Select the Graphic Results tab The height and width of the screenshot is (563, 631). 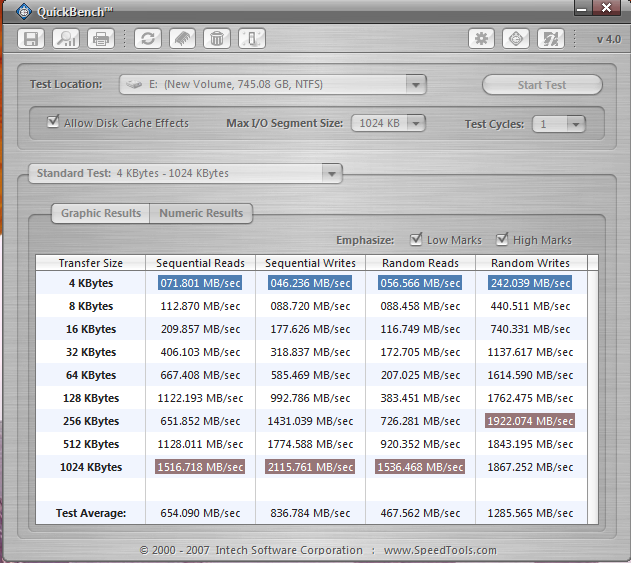click(x=100, y=213)
